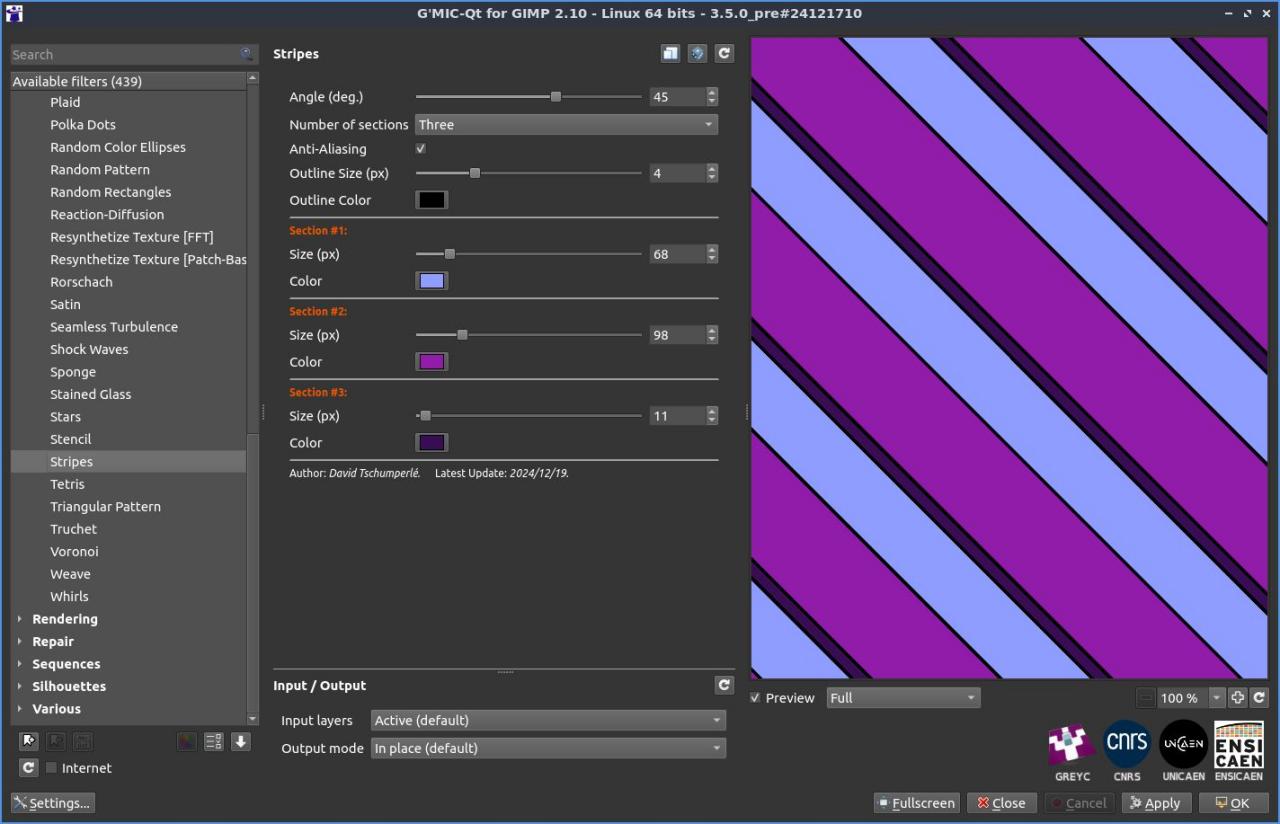
Task: Click the randomize parameters dice icon
Action: (697, 54)
